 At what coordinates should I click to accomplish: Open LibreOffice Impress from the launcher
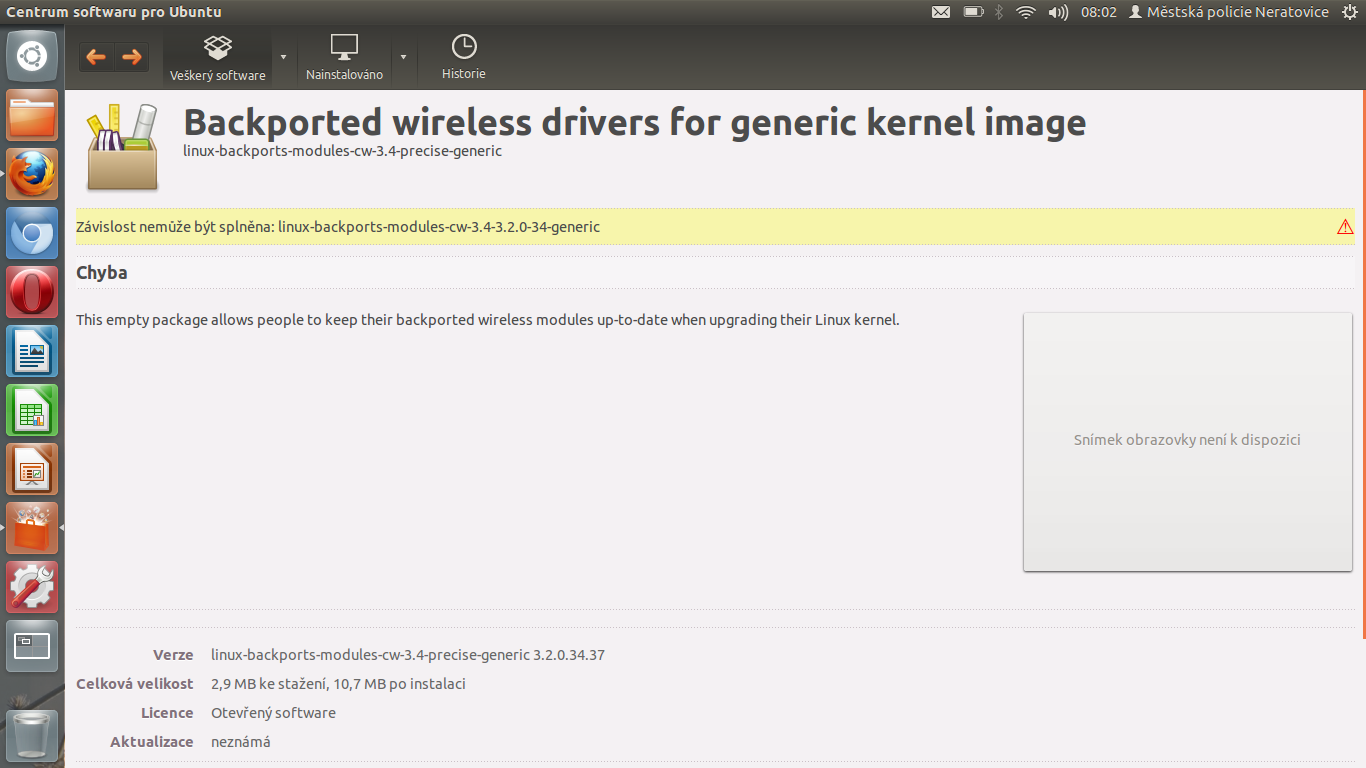tap(32, 469)
